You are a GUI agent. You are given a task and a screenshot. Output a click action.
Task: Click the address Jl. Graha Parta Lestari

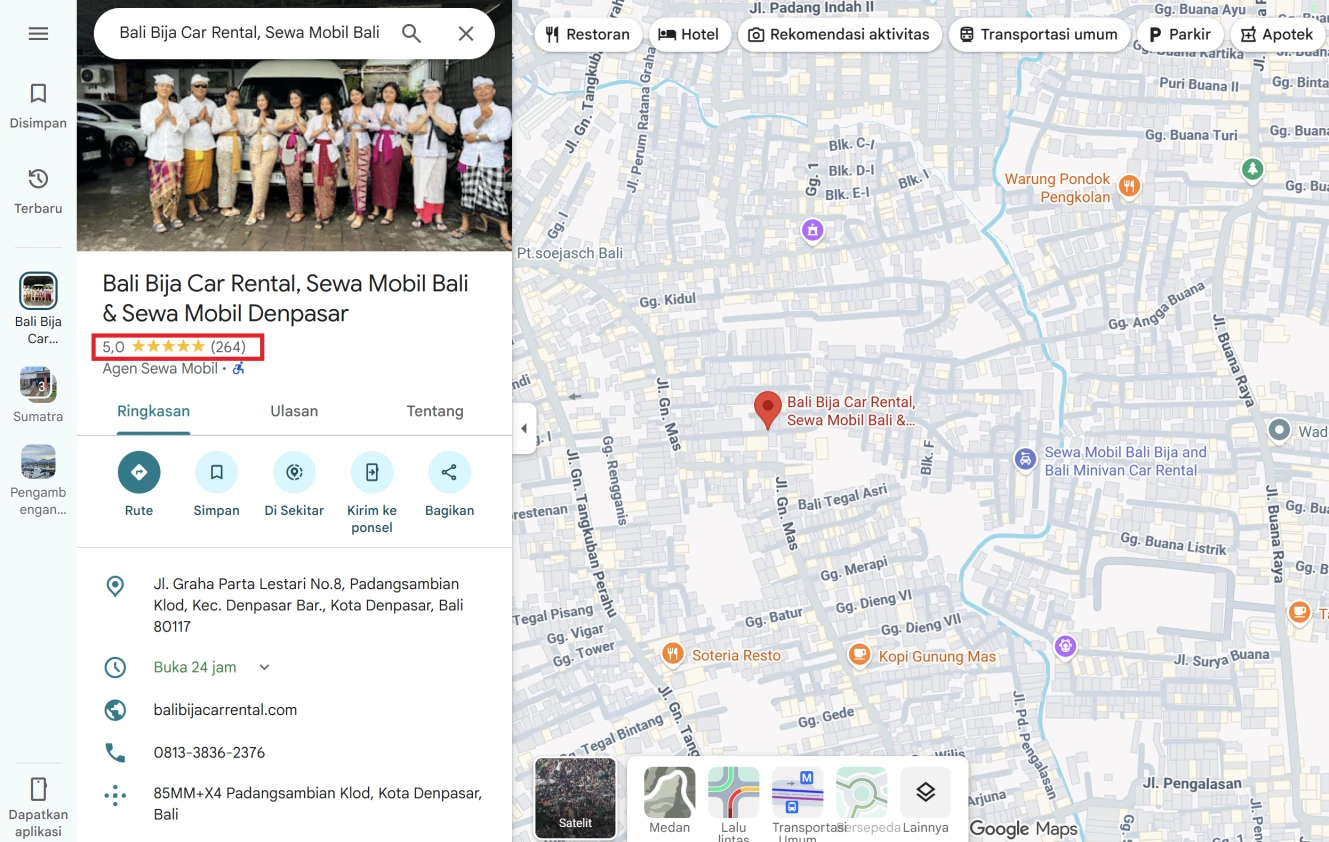point(308,605)
